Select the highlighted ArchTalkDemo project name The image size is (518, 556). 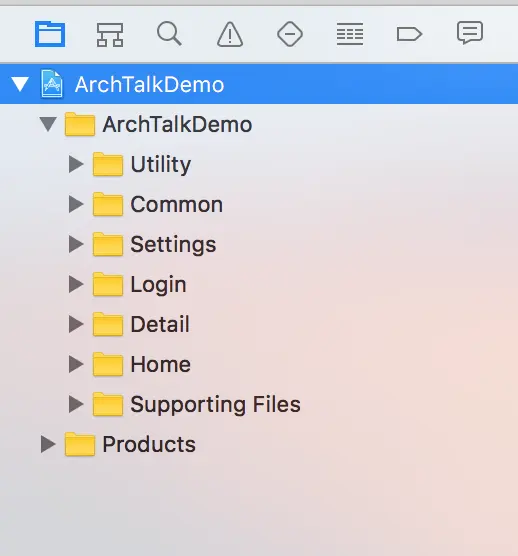[149, 85]
